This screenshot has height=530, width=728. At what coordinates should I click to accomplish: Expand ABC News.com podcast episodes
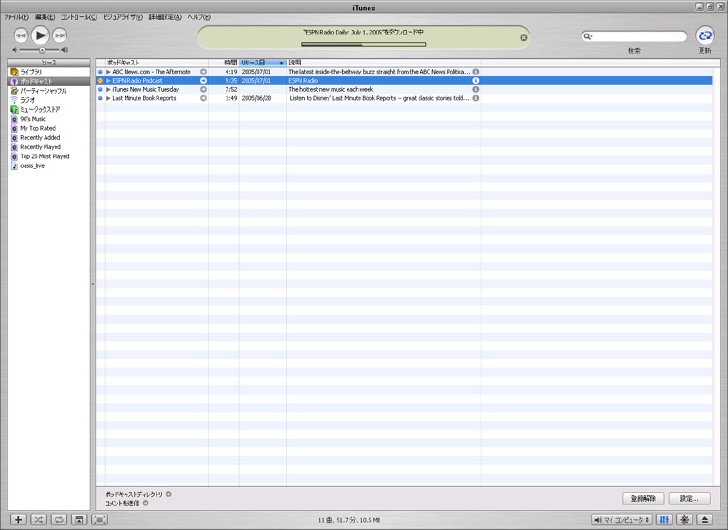click(108, 72)
